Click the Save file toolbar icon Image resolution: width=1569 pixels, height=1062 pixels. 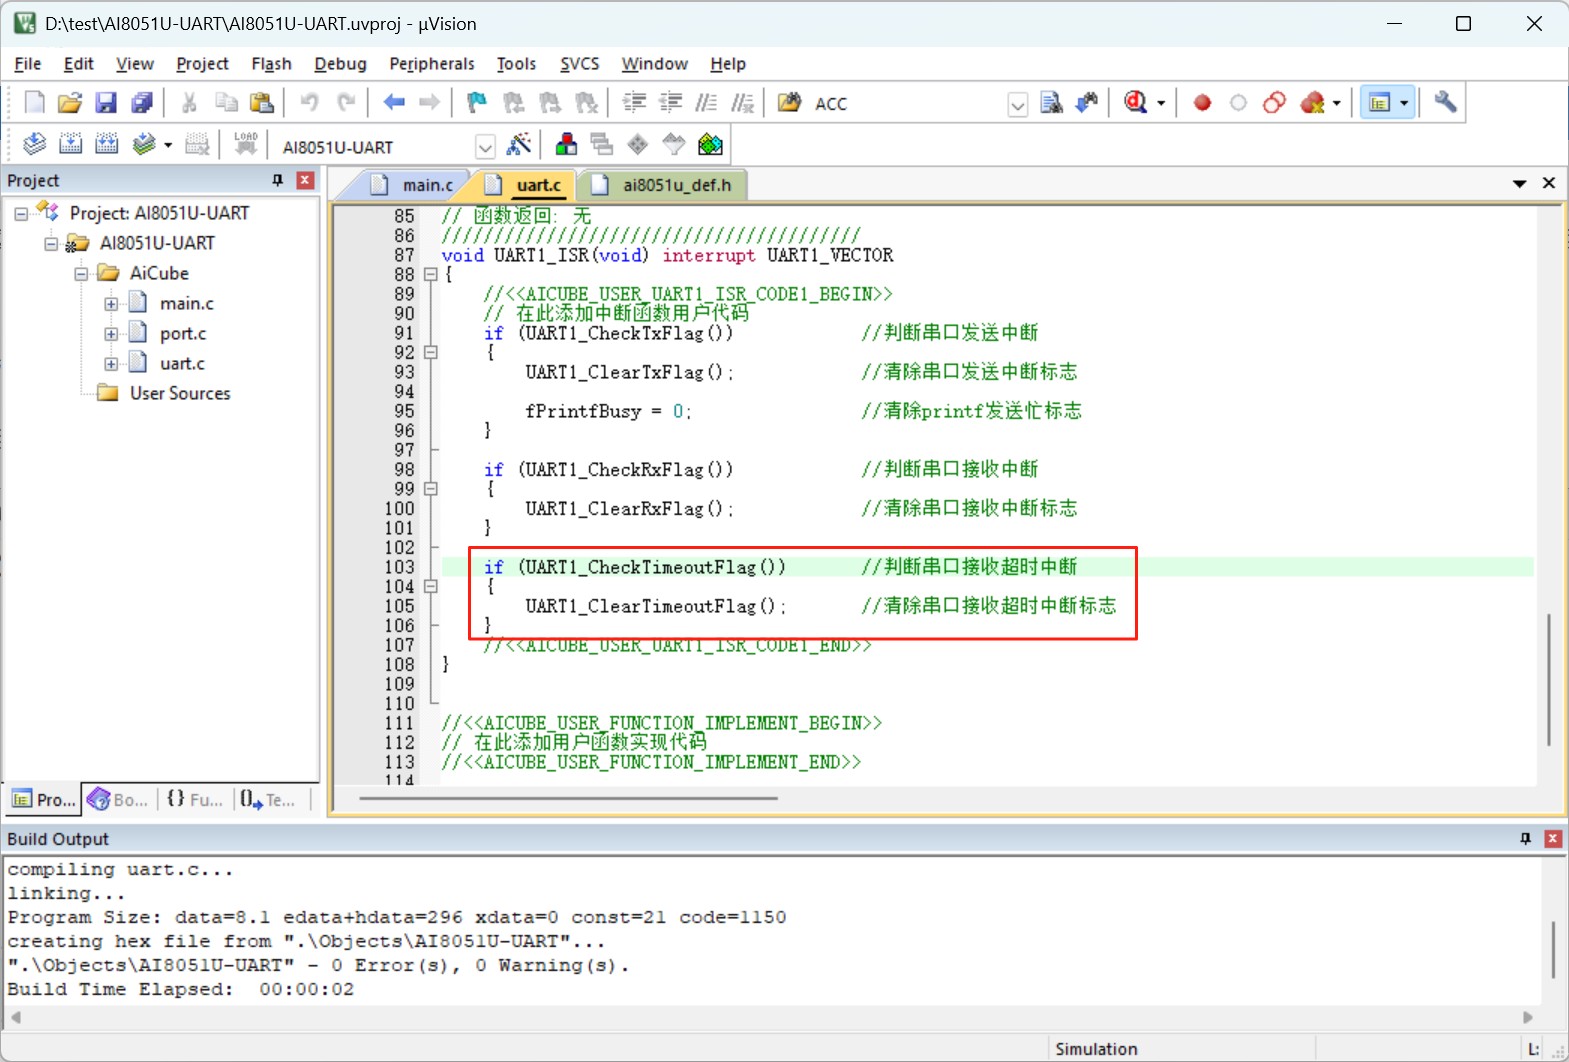(x=106, y=102)
